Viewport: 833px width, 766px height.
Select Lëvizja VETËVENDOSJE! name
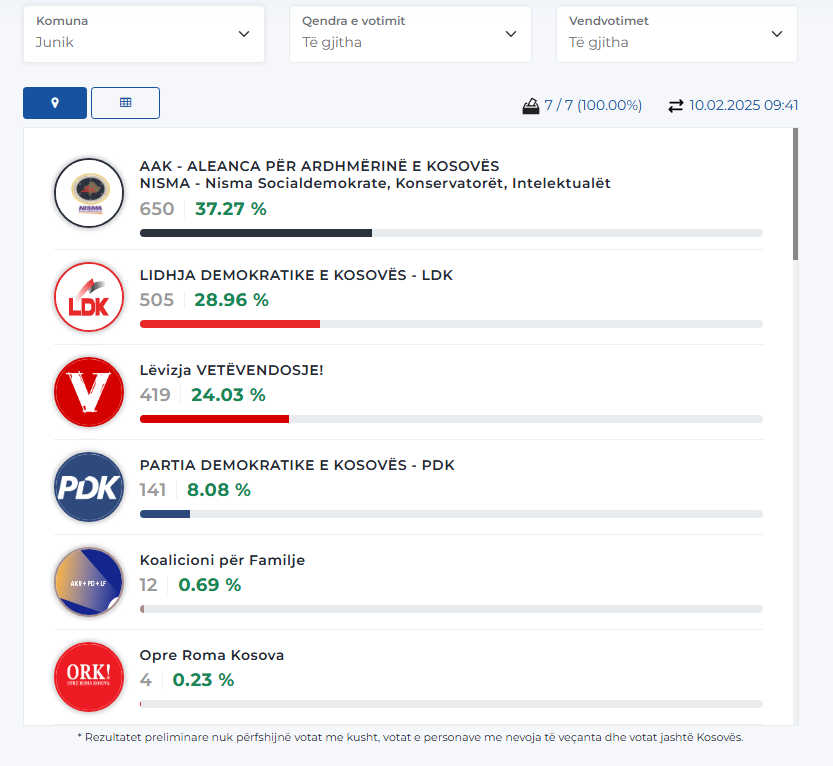(232, 370)
